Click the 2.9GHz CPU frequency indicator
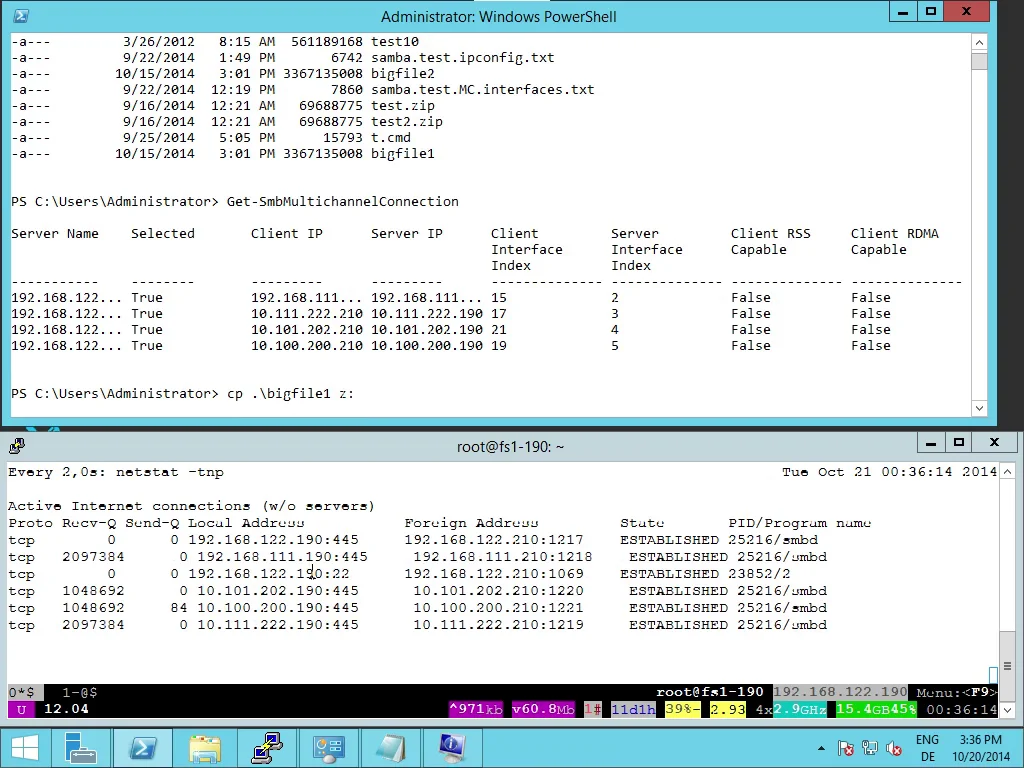Viewport: 1024px width, 768px height. coord(800,709)
